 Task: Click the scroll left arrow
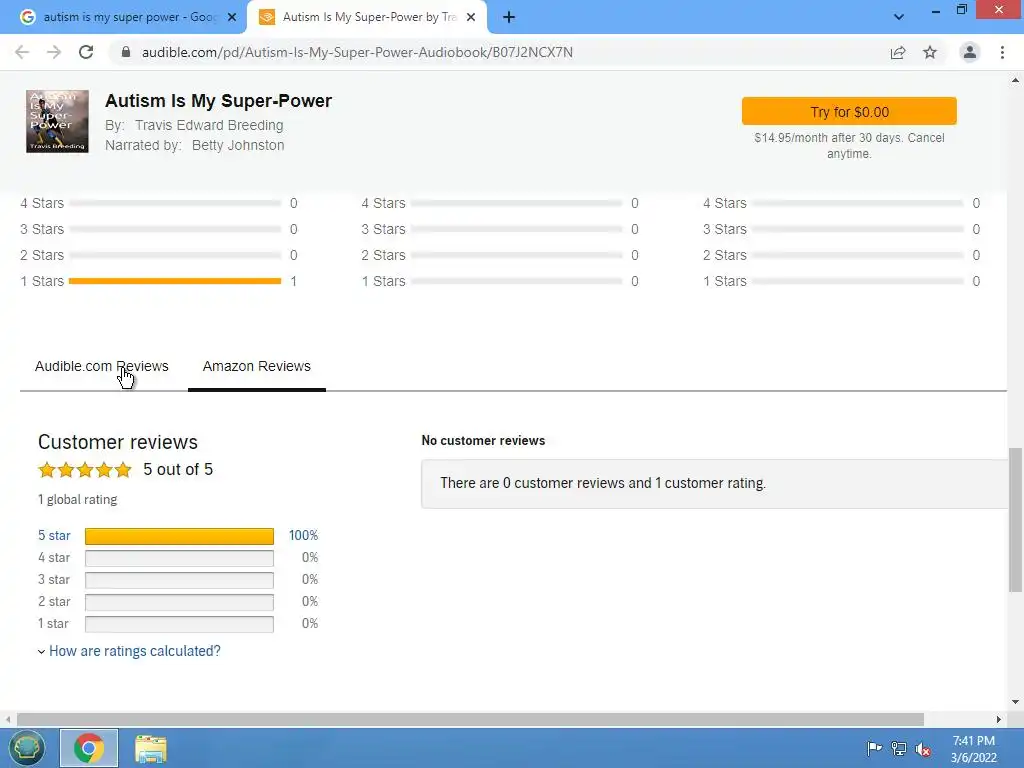[x=8, y=719]
